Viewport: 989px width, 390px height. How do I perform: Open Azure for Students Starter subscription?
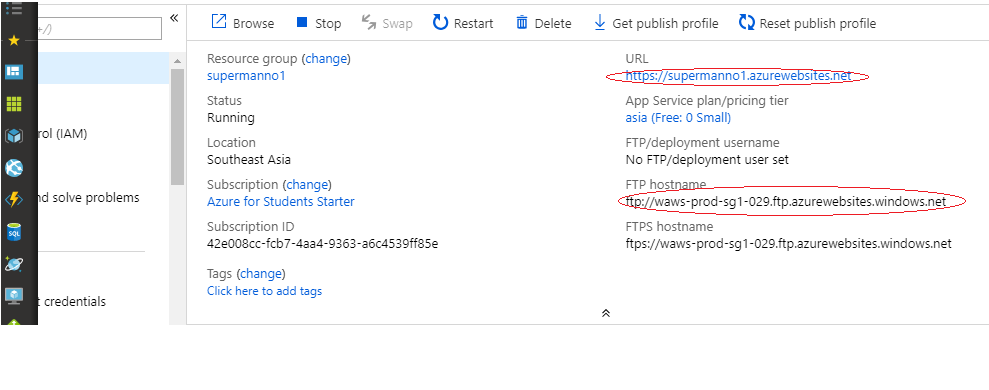tap(281, 202)
